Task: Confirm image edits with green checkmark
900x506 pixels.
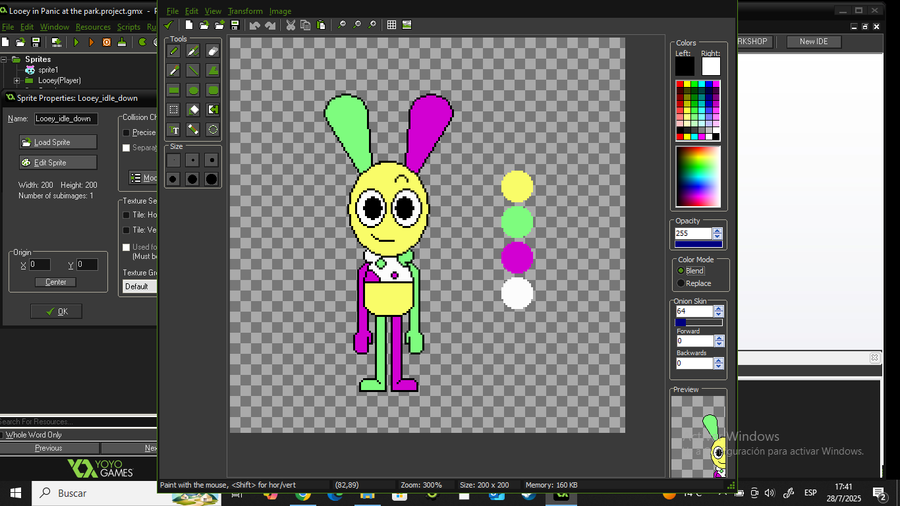Action: pyautogui.click(x=168, y=25)
